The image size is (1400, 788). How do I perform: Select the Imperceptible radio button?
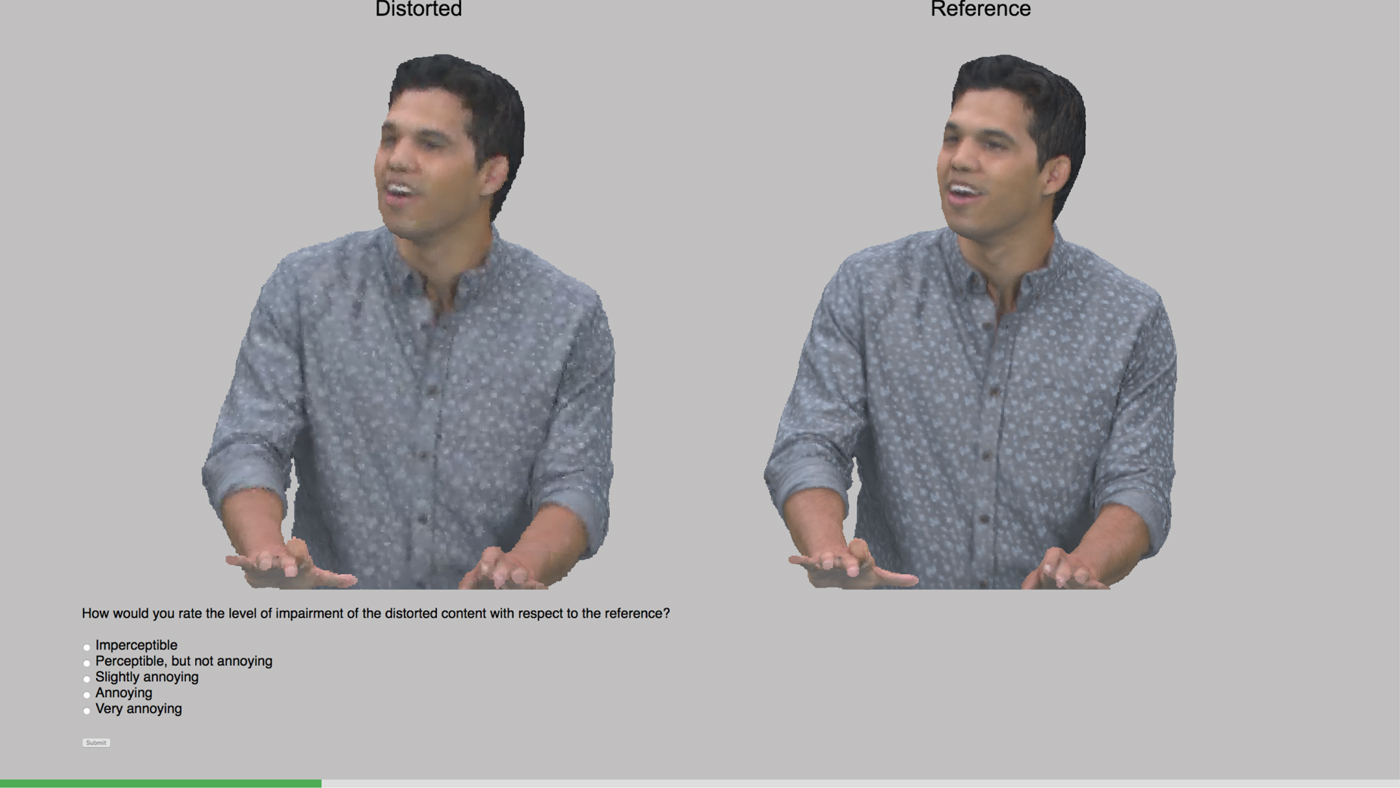click(x=87, y=647)
